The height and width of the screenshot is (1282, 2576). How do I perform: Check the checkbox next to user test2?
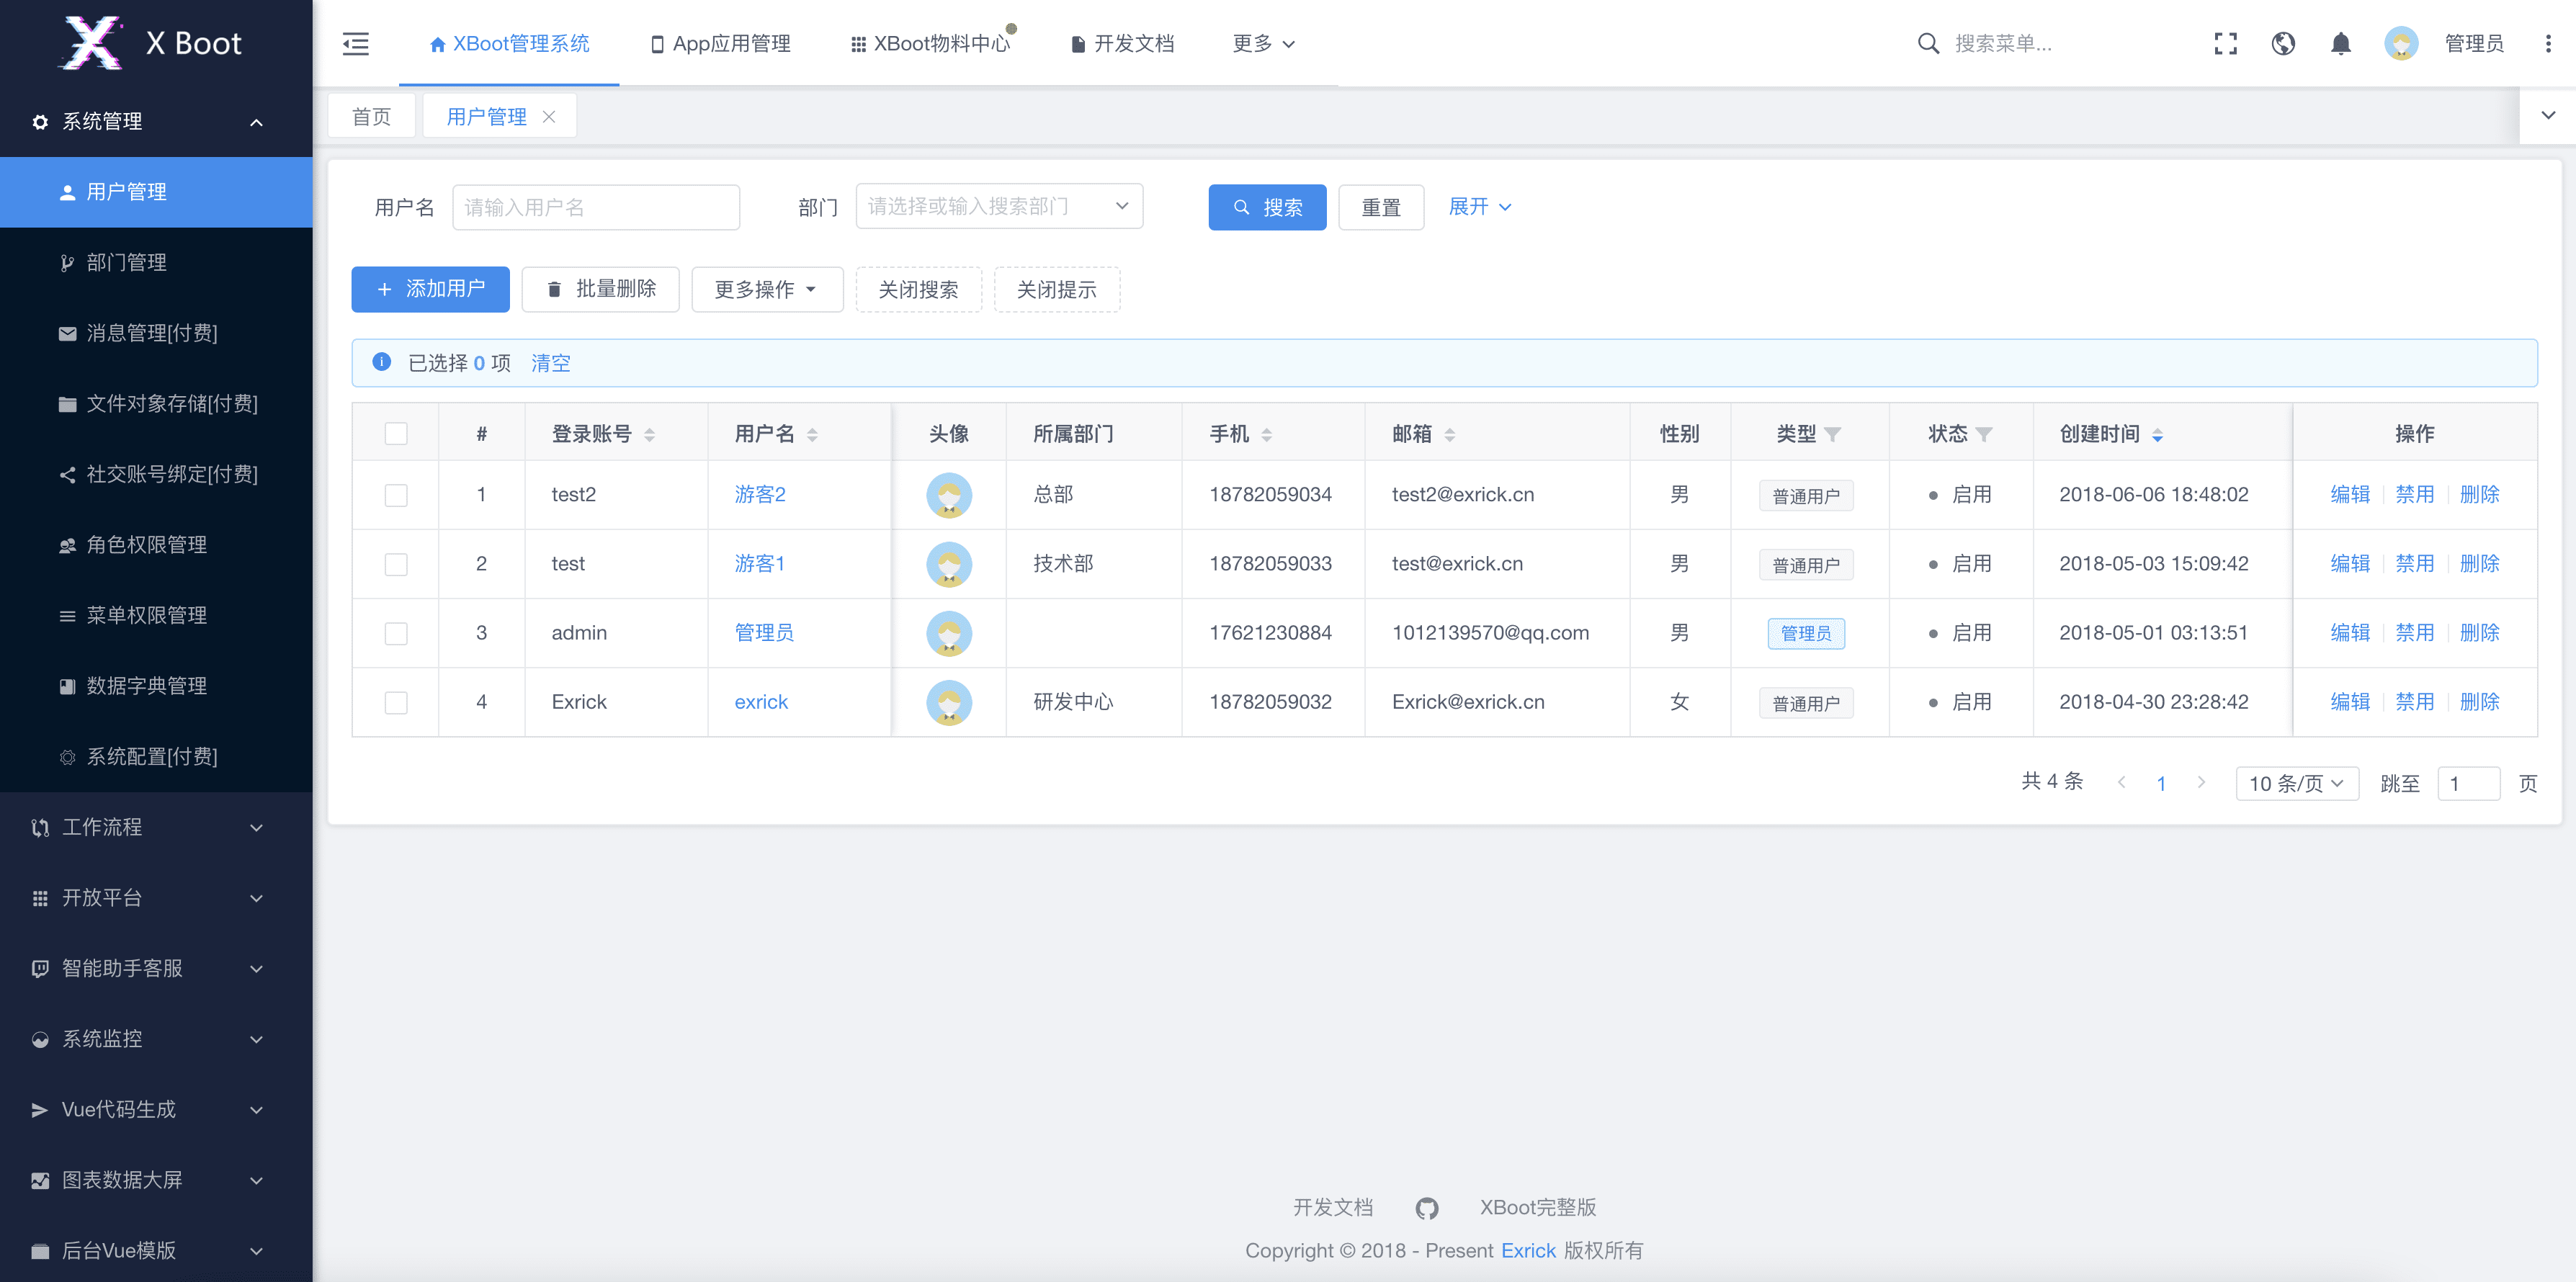click(x=396, y=494)
